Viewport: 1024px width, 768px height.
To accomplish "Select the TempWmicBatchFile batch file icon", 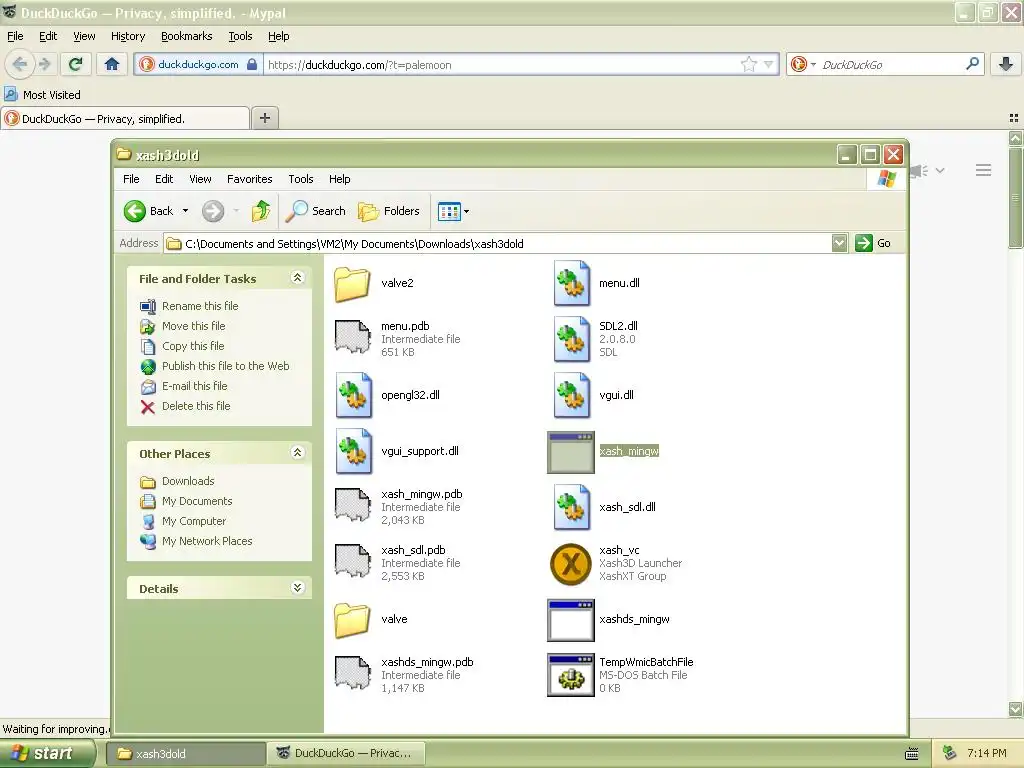I will pyautogui.click(x=571, y=675).
